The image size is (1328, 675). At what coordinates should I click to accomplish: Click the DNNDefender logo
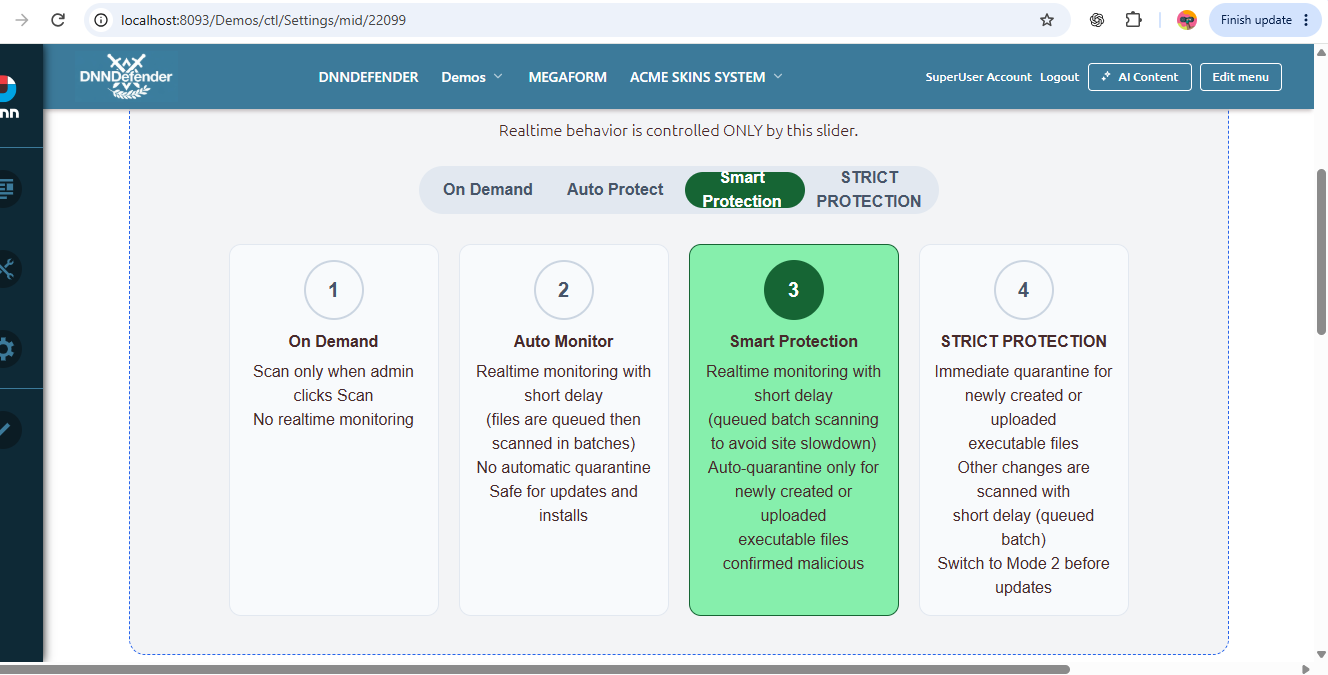pyautogui.click(x=126, y=76)
